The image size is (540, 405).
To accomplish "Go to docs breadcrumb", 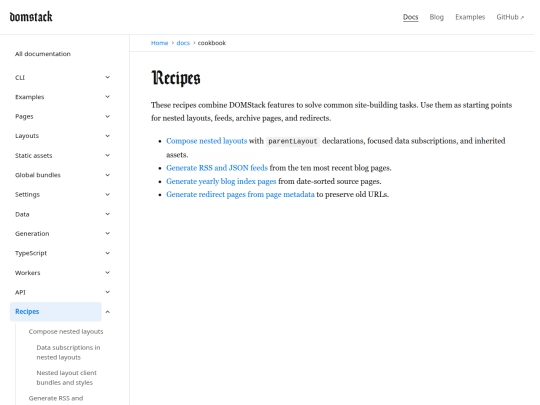I will pos(183,43).
